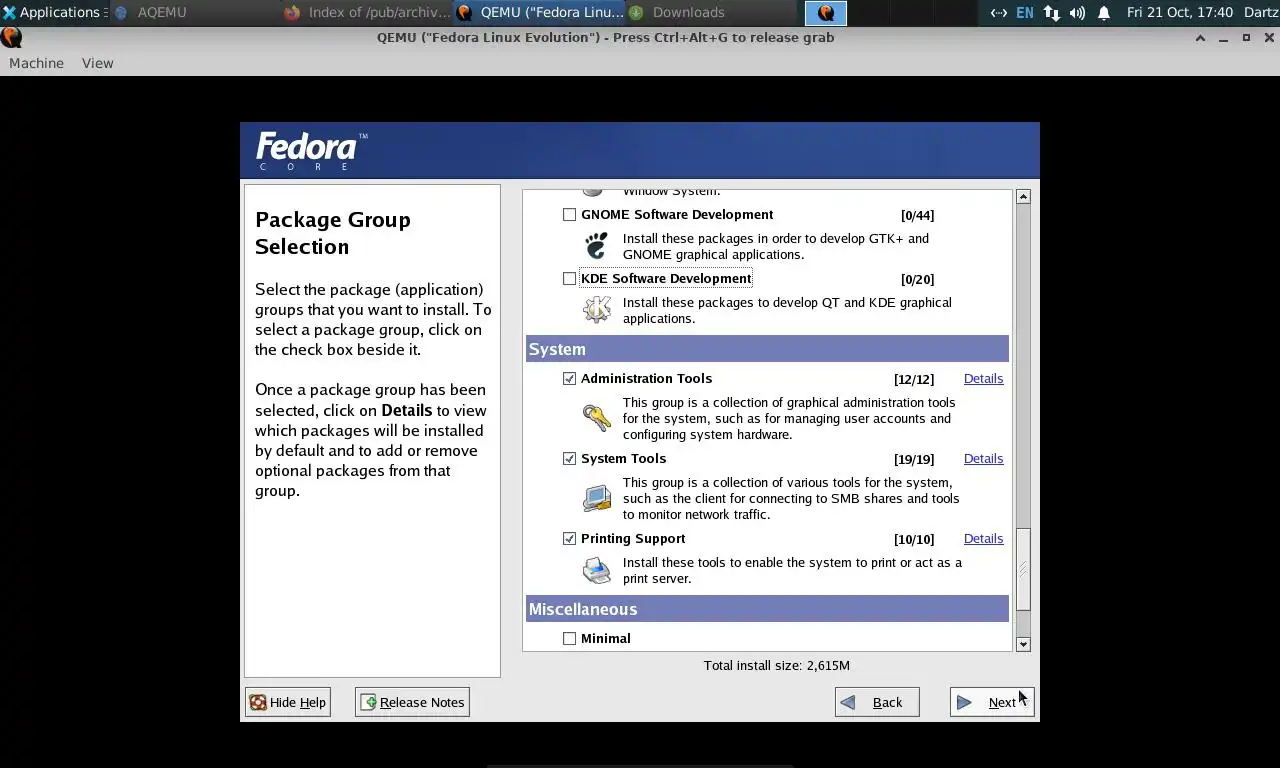Click the Fedora Core logo
This screenshot has height=768, width=1280.
pos(311,151)
